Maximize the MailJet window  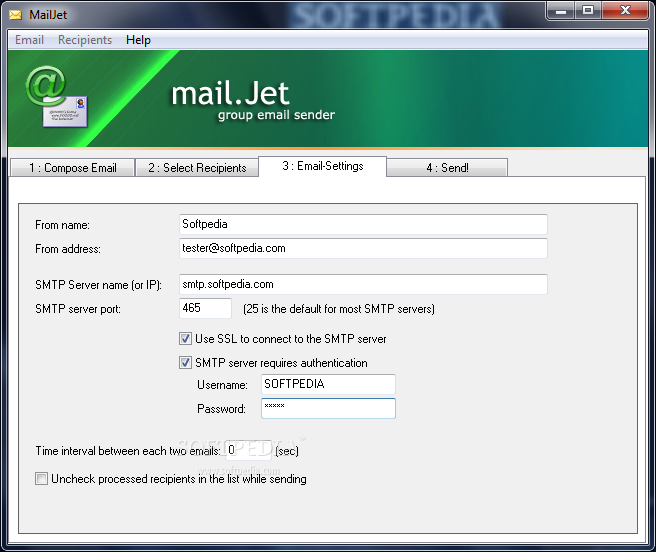[588, 10]
